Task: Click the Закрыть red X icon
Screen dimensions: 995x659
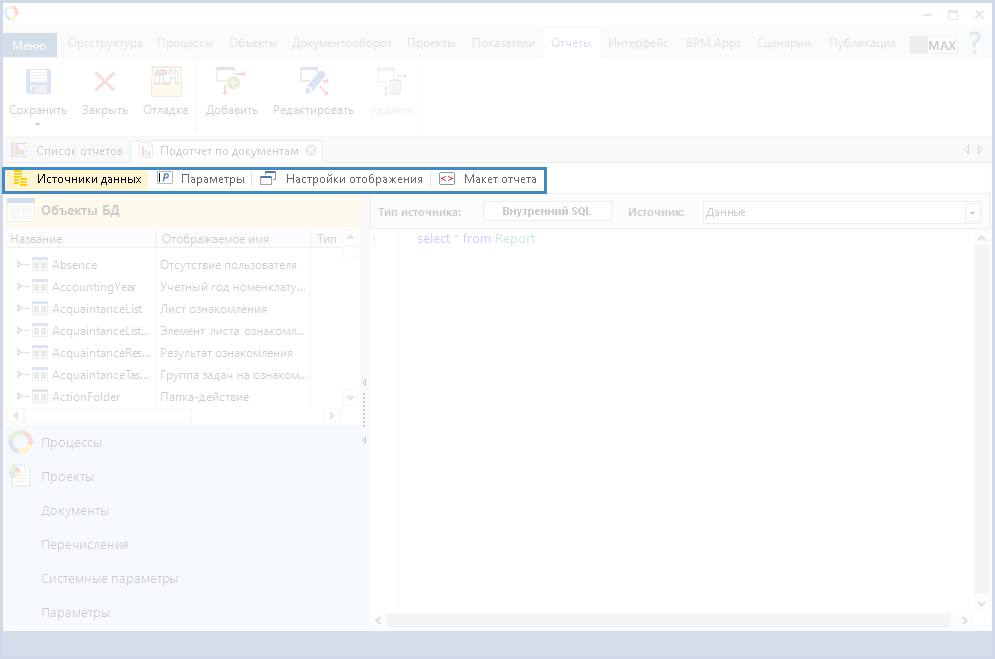Action: click(x=104, y=84)
